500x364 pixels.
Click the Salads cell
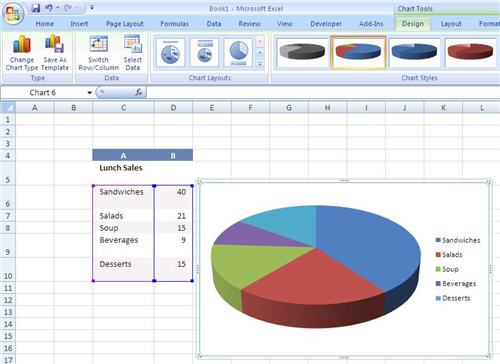(x=123, y=216)
